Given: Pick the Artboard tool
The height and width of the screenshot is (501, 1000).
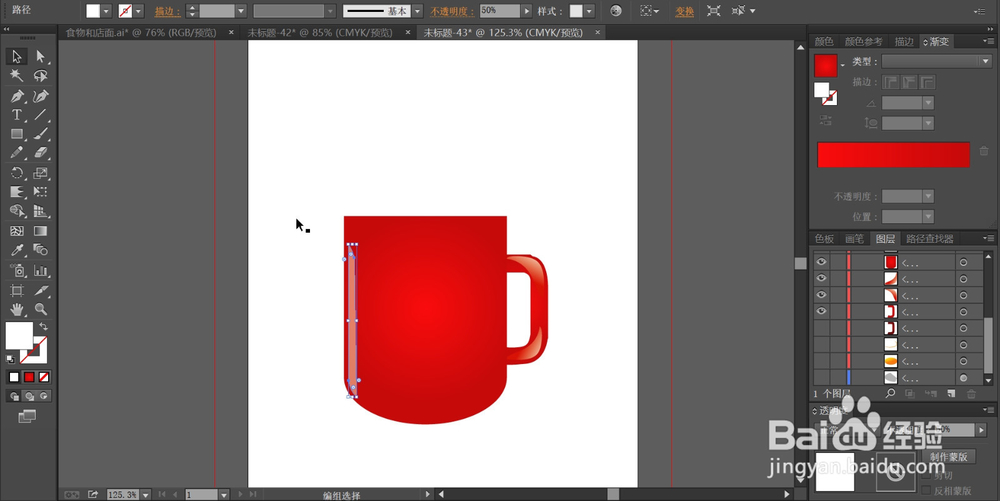Looking at the screenshot, I should pos(17,291).
